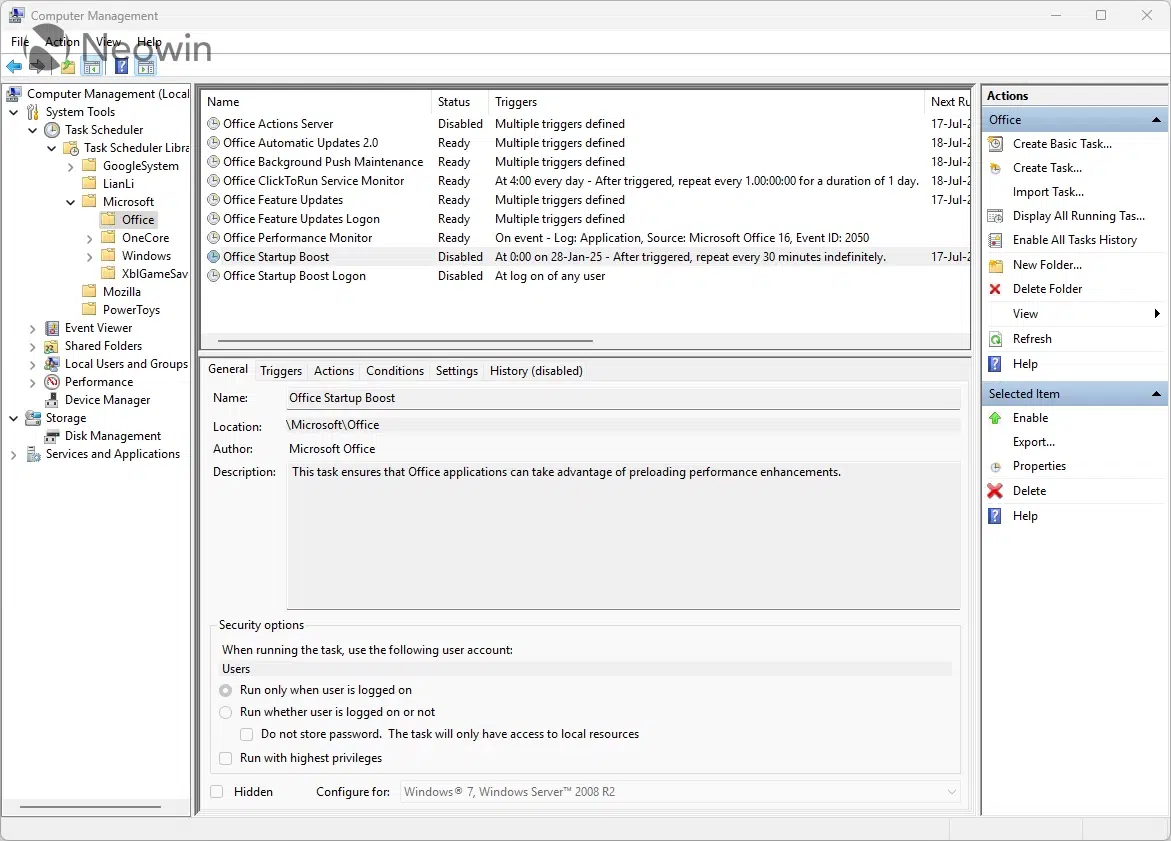Click the Office Actions Server clock icon
1171x841 pixels.
(214, 124)
